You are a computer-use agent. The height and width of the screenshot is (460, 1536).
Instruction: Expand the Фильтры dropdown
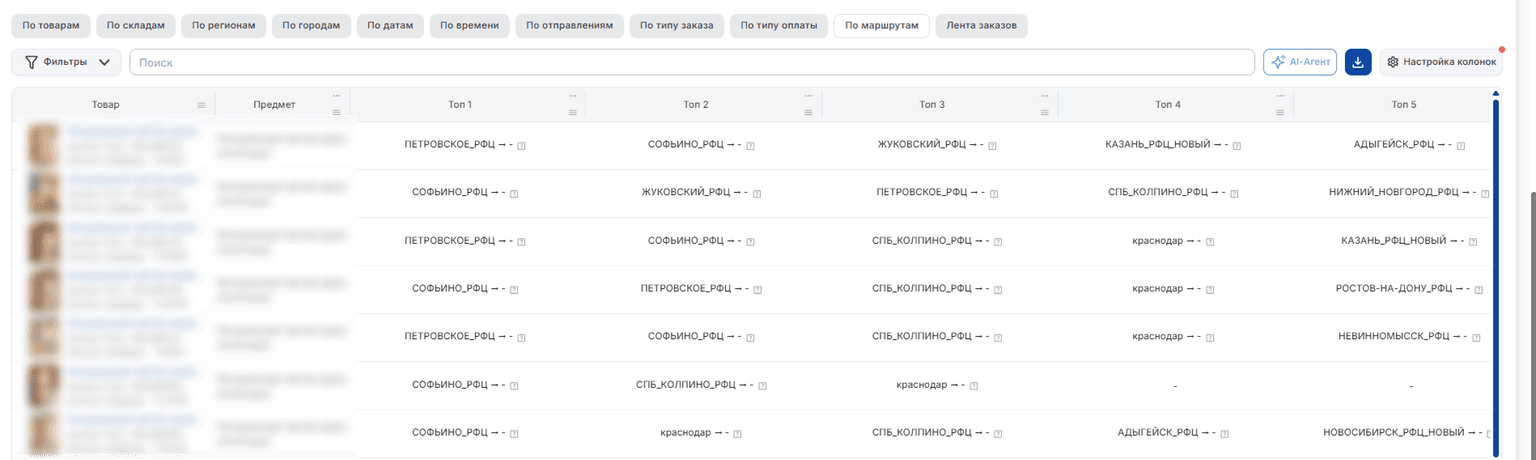67,62
